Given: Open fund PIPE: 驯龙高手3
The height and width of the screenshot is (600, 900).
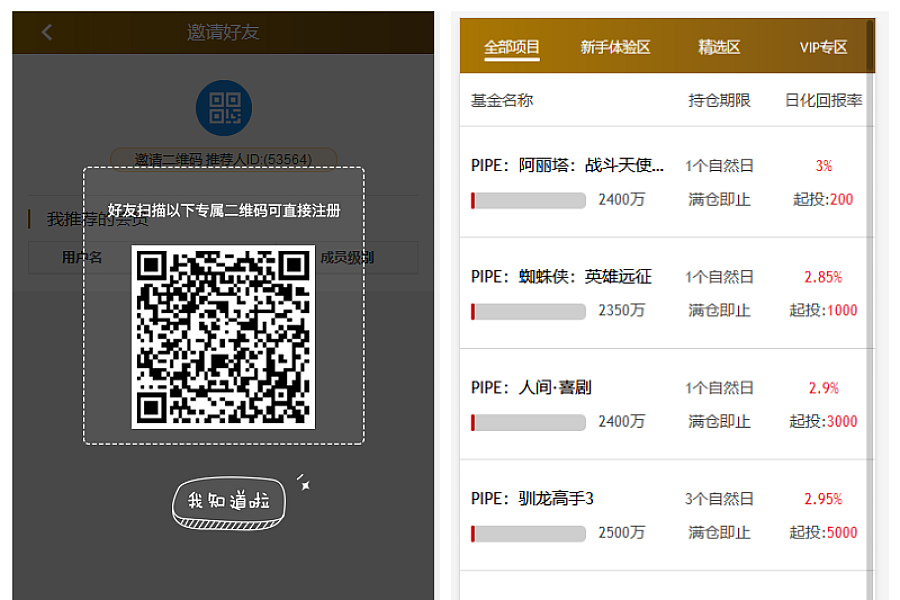Looking at the screenshot, I should [532, 498].
